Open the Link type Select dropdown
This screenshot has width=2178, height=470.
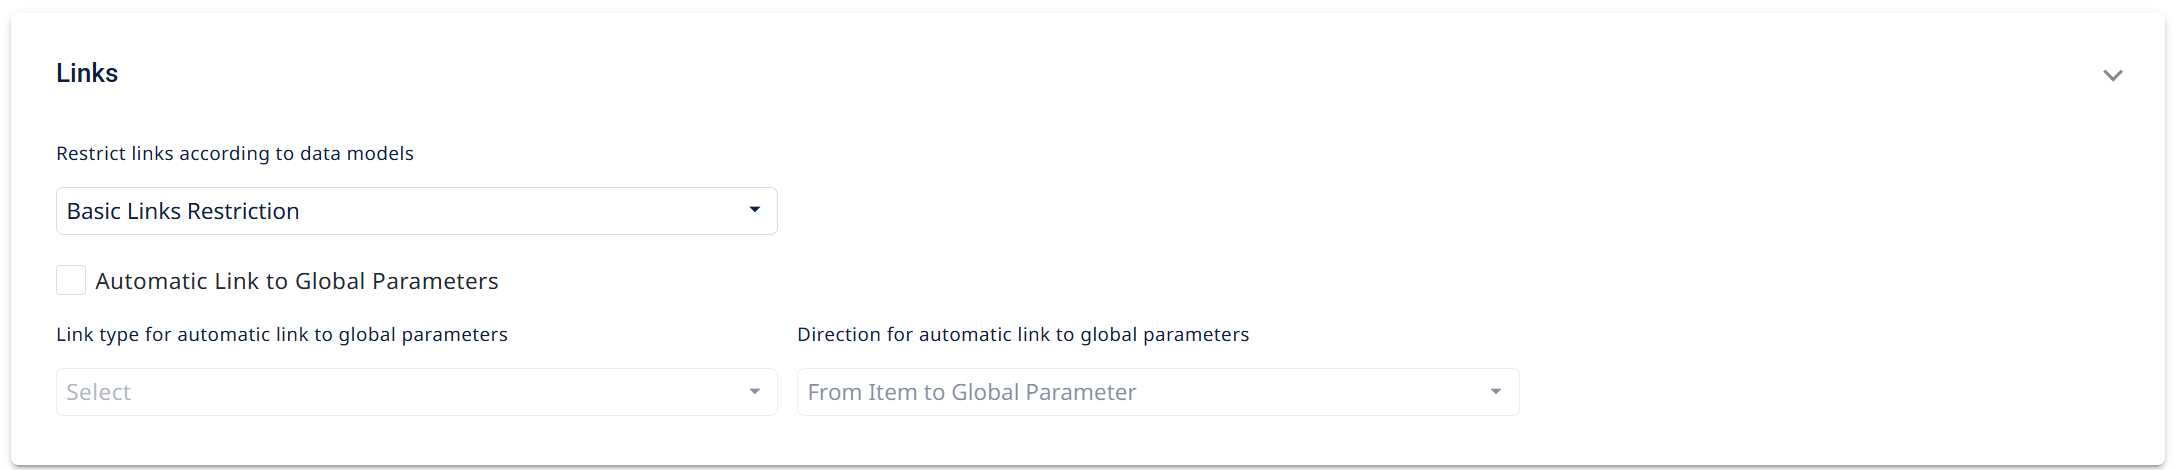pos(416,392)
